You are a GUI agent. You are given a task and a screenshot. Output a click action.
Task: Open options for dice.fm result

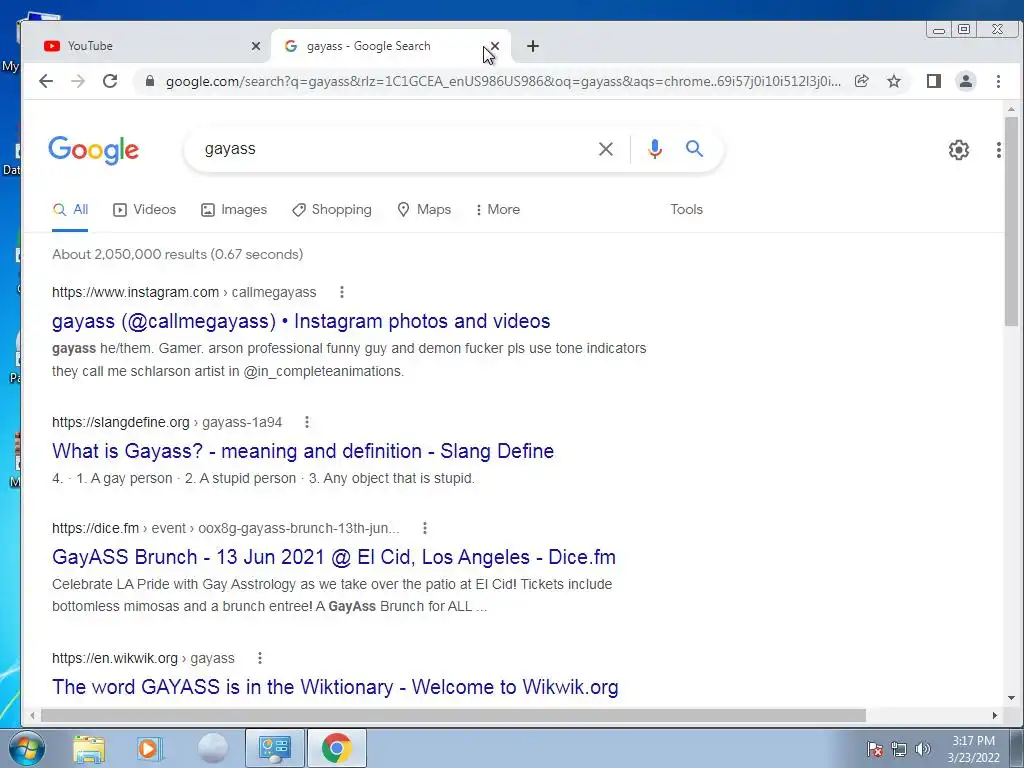424,528
